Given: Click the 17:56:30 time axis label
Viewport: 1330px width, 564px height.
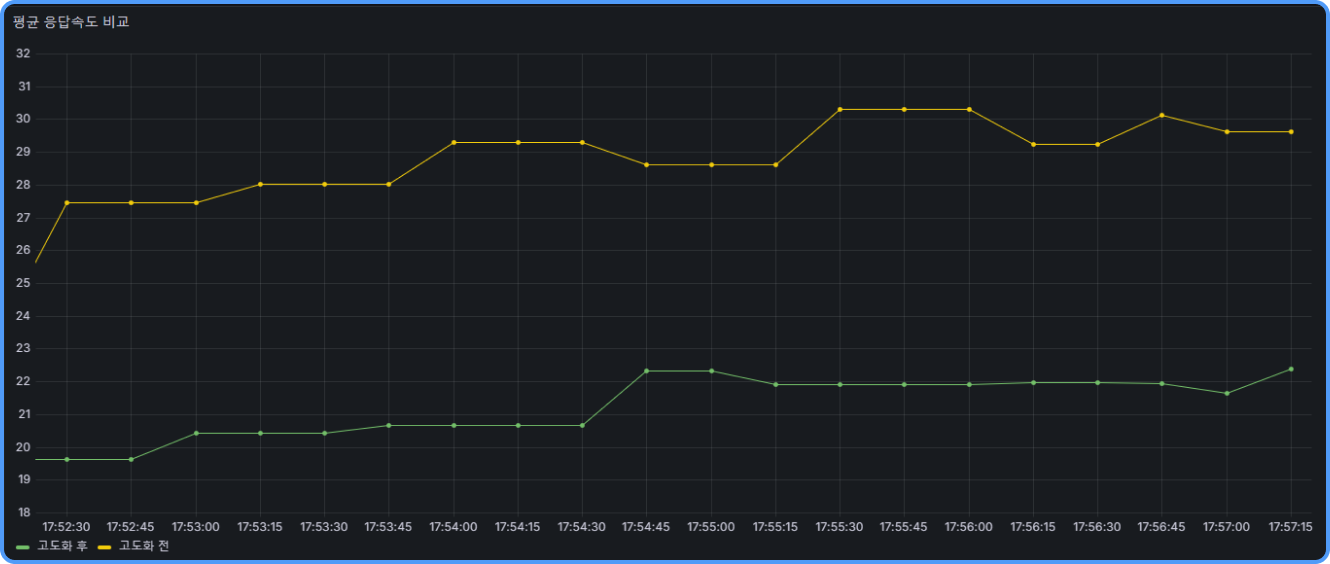Looking at the screenshot, I should 1098,527.
